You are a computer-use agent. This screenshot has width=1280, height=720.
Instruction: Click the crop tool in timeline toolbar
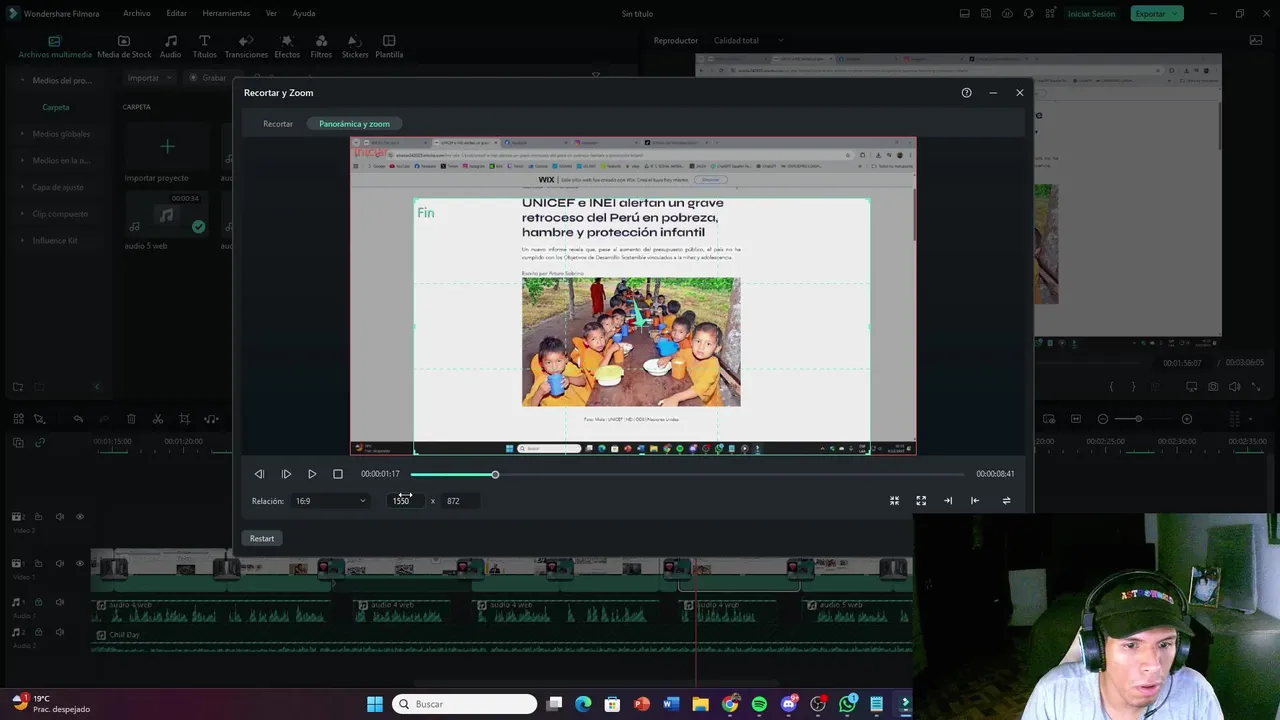(184, 419)
